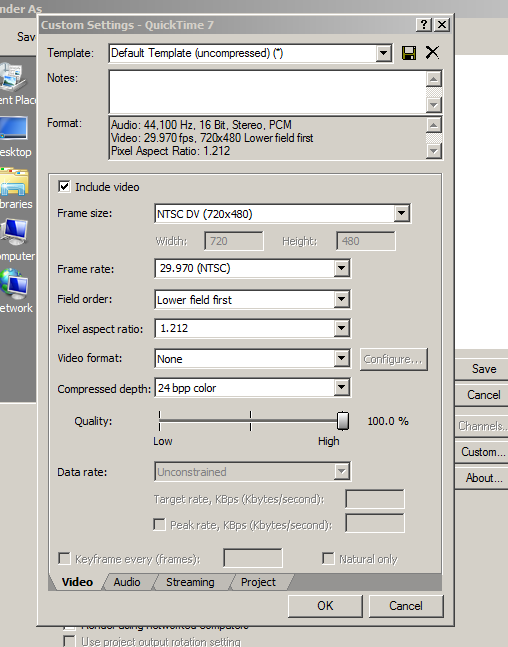Image resolution: width=508 pixels, height=647 pixels.
Task: Click the Format box scroll down arrow
Action: coord(433,151)
